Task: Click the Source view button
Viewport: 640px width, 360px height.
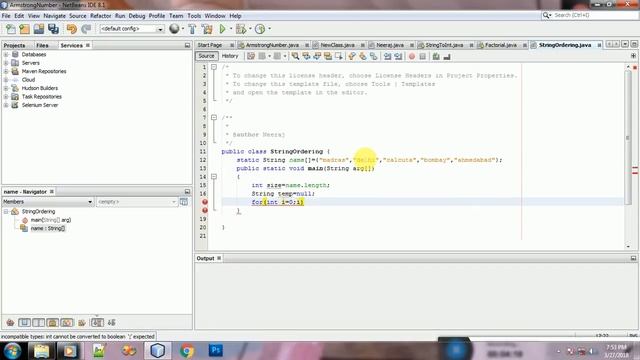Action: 207,56
